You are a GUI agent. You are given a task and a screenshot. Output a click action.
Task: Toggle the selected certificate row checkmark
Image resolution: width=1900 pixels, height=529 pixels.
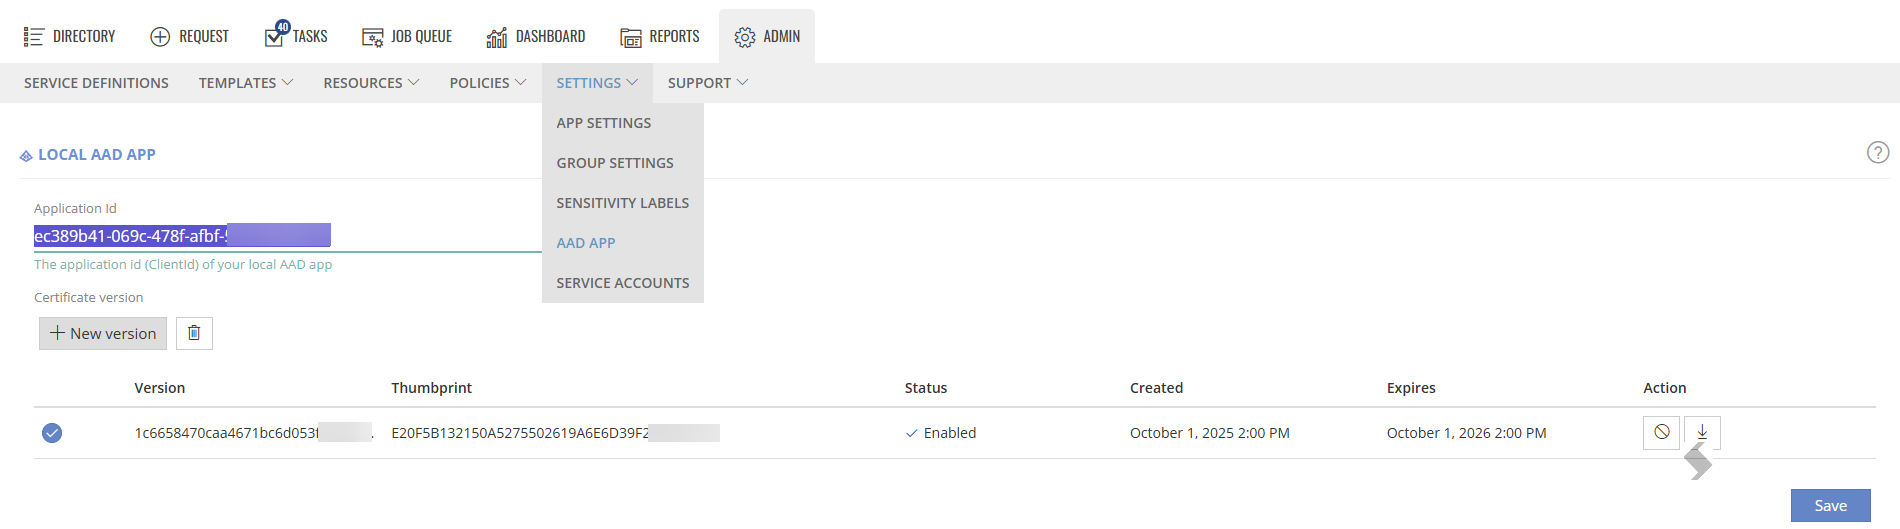(52, 433)
